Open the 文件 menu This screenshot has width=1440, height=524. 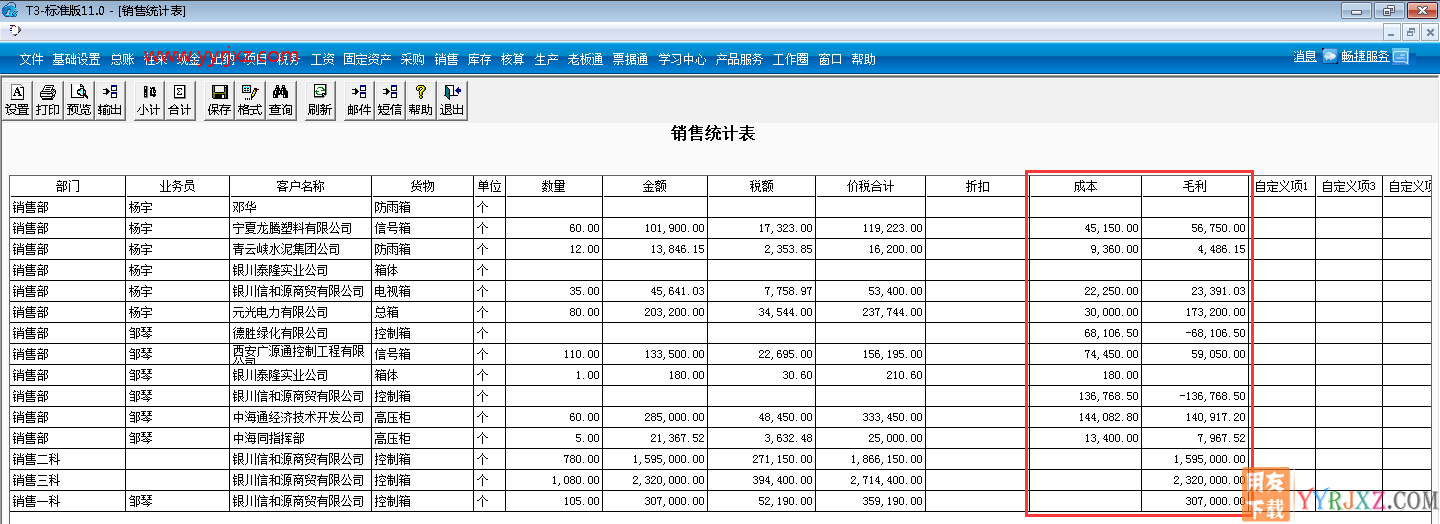coord(31,59)
